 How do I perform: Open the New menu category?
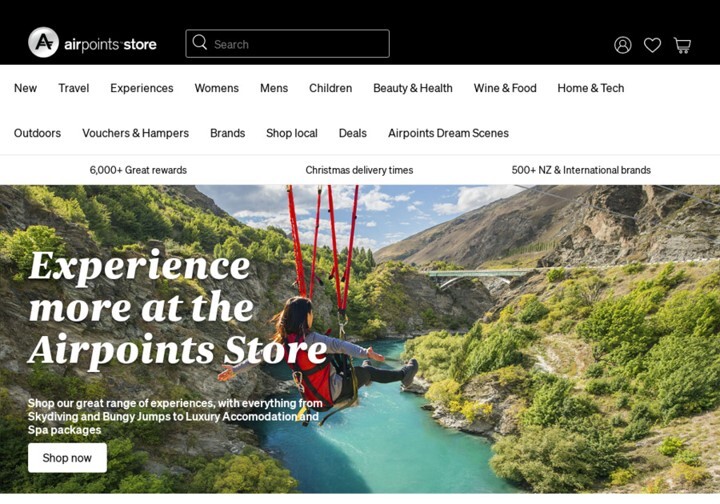pos(25,88)
